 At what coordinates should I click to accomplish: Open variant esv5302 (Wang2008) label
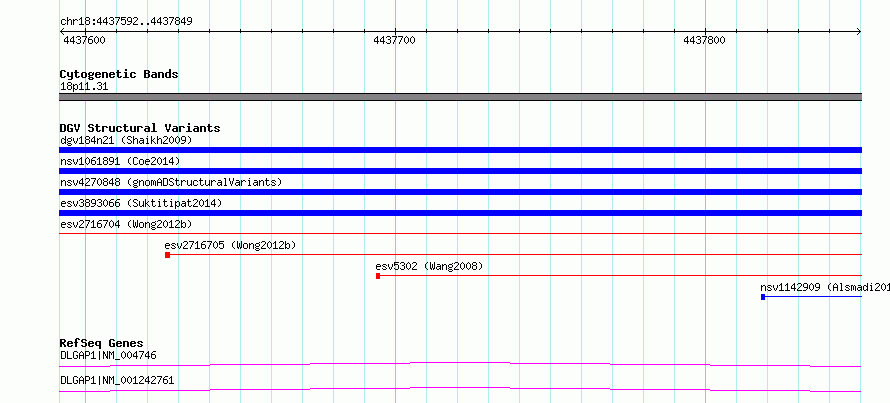[x=429, y=266]
